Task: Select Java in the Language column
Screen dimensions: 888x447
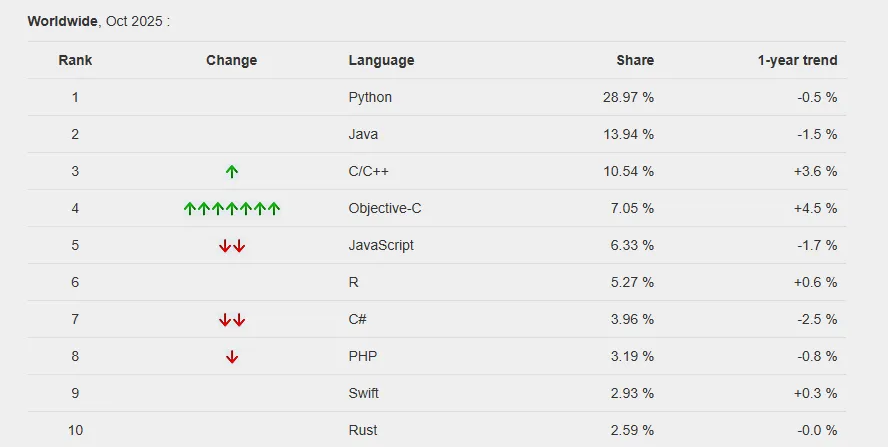Action: (x=363, y=134)
